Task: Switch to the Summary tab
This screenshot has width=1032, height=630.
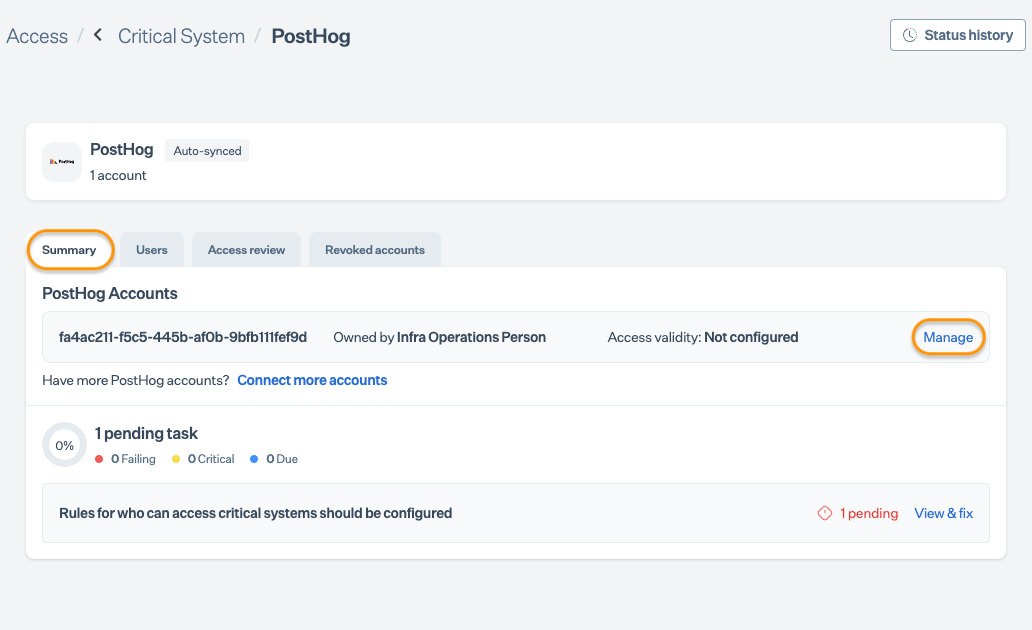Action: [69, 250]
